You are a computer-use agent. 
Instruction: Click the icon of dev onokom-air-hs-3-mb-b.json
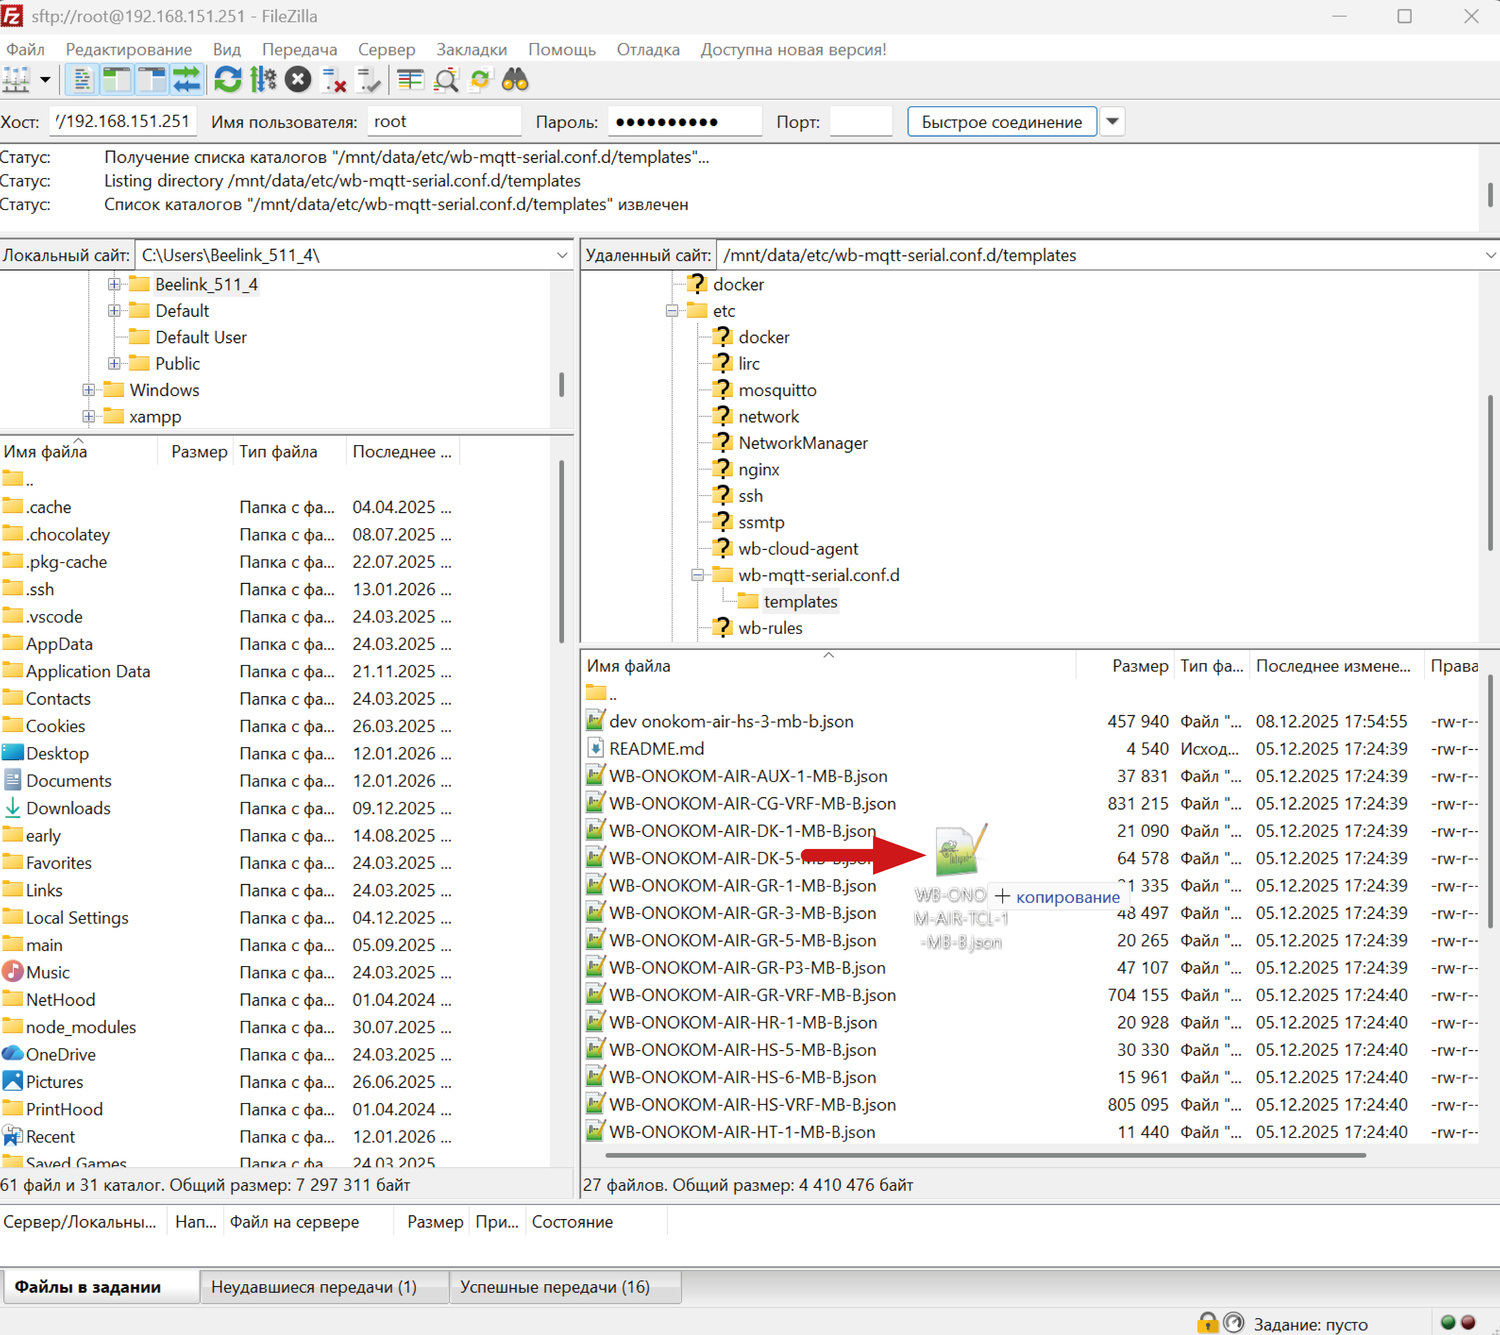(x=595, y=721)
